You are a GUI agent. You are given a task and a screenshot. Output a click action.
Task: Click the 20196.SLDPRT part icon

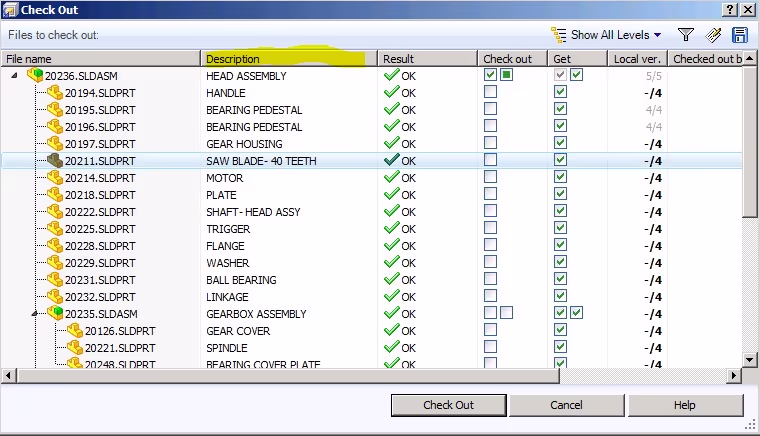tap(55, 126)
